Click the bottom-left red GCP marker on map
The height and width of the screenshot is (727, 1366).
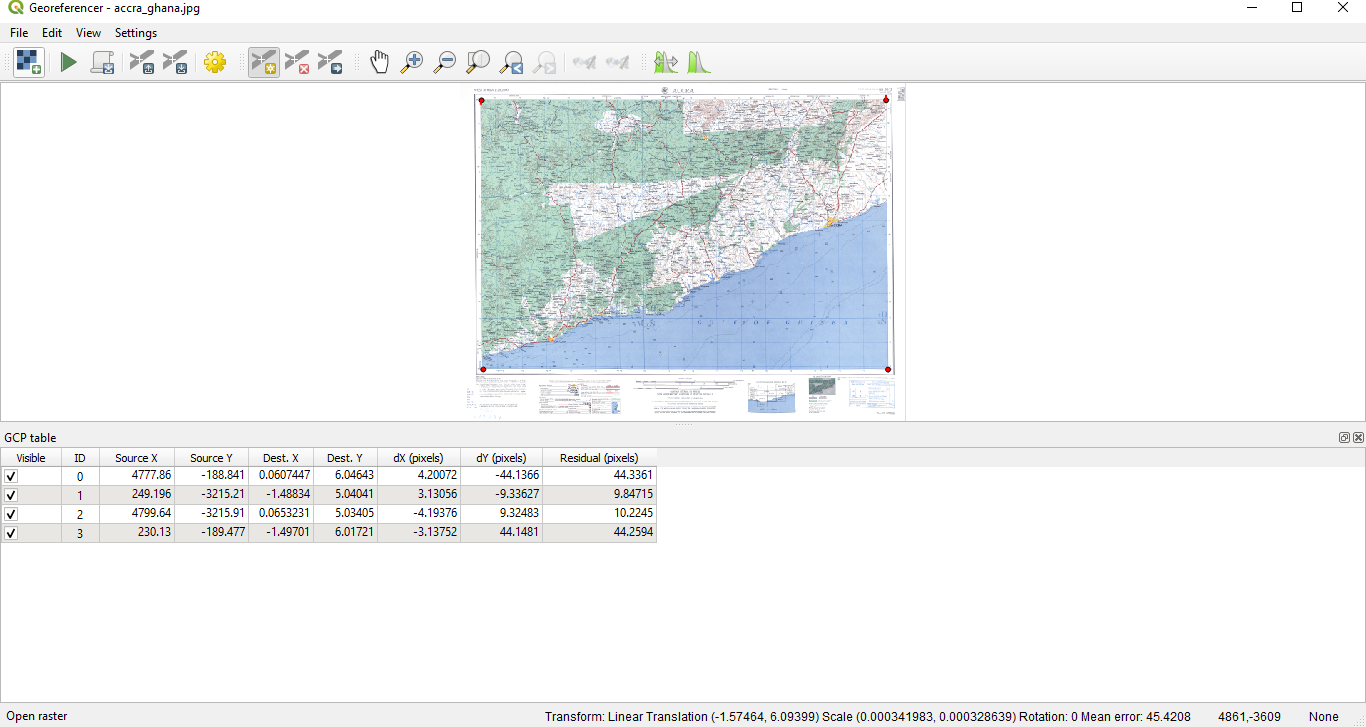click(x=483, y=369)
